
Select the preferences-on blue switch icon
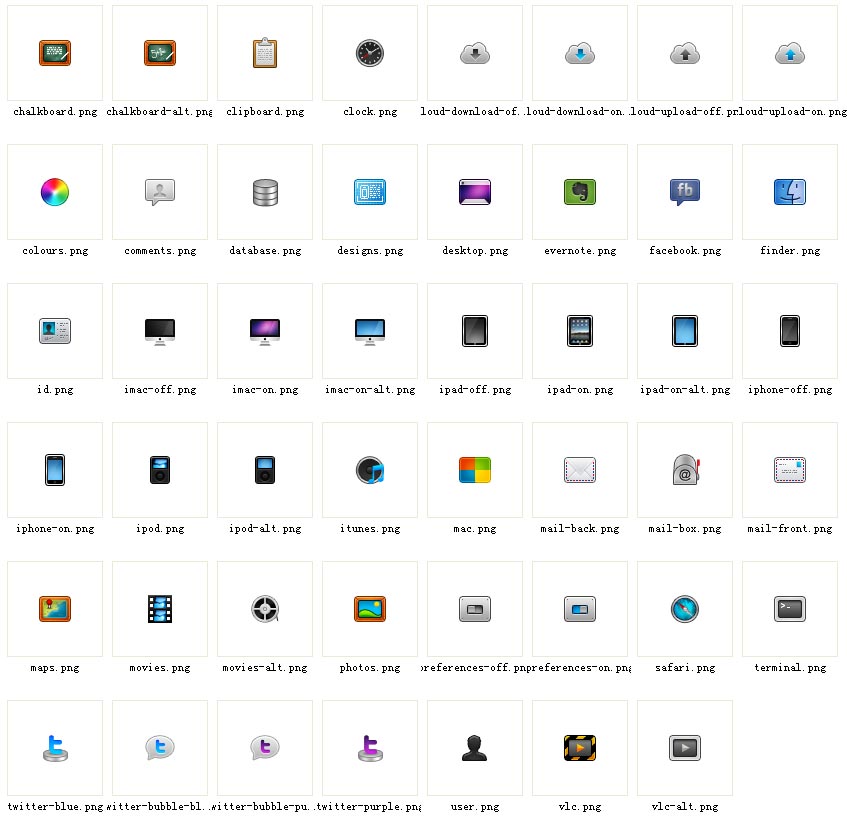580,609
